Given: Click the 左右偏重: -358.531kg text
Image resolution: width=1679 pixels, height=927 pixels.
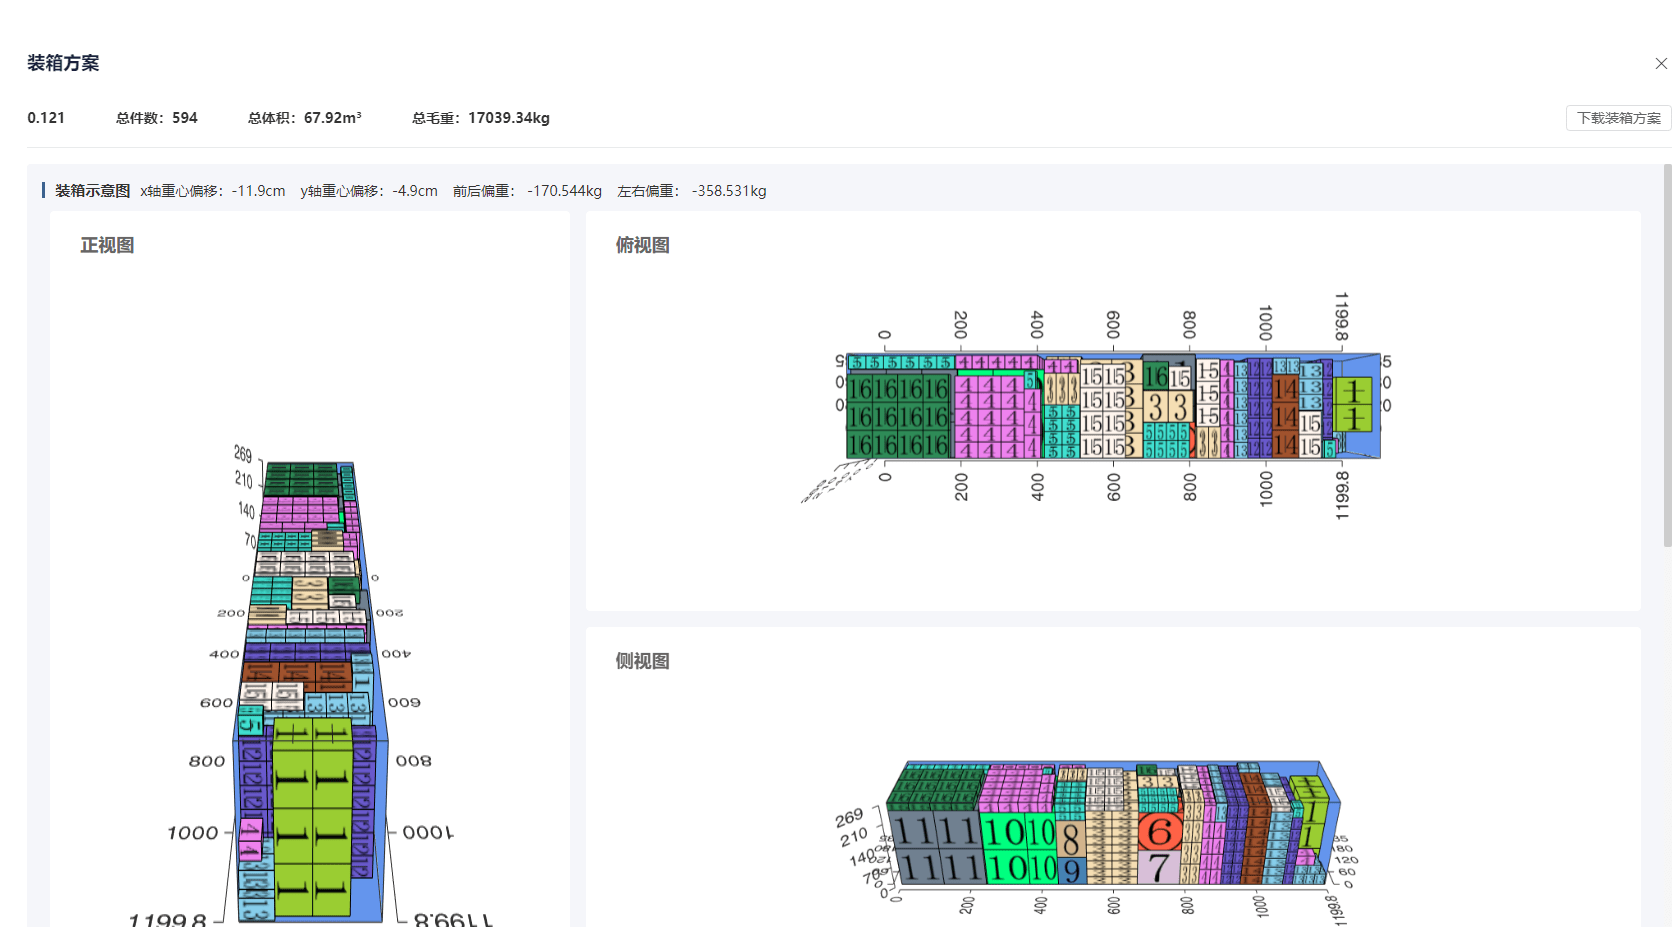Looking at the screenshot, I should coord(692,191).
